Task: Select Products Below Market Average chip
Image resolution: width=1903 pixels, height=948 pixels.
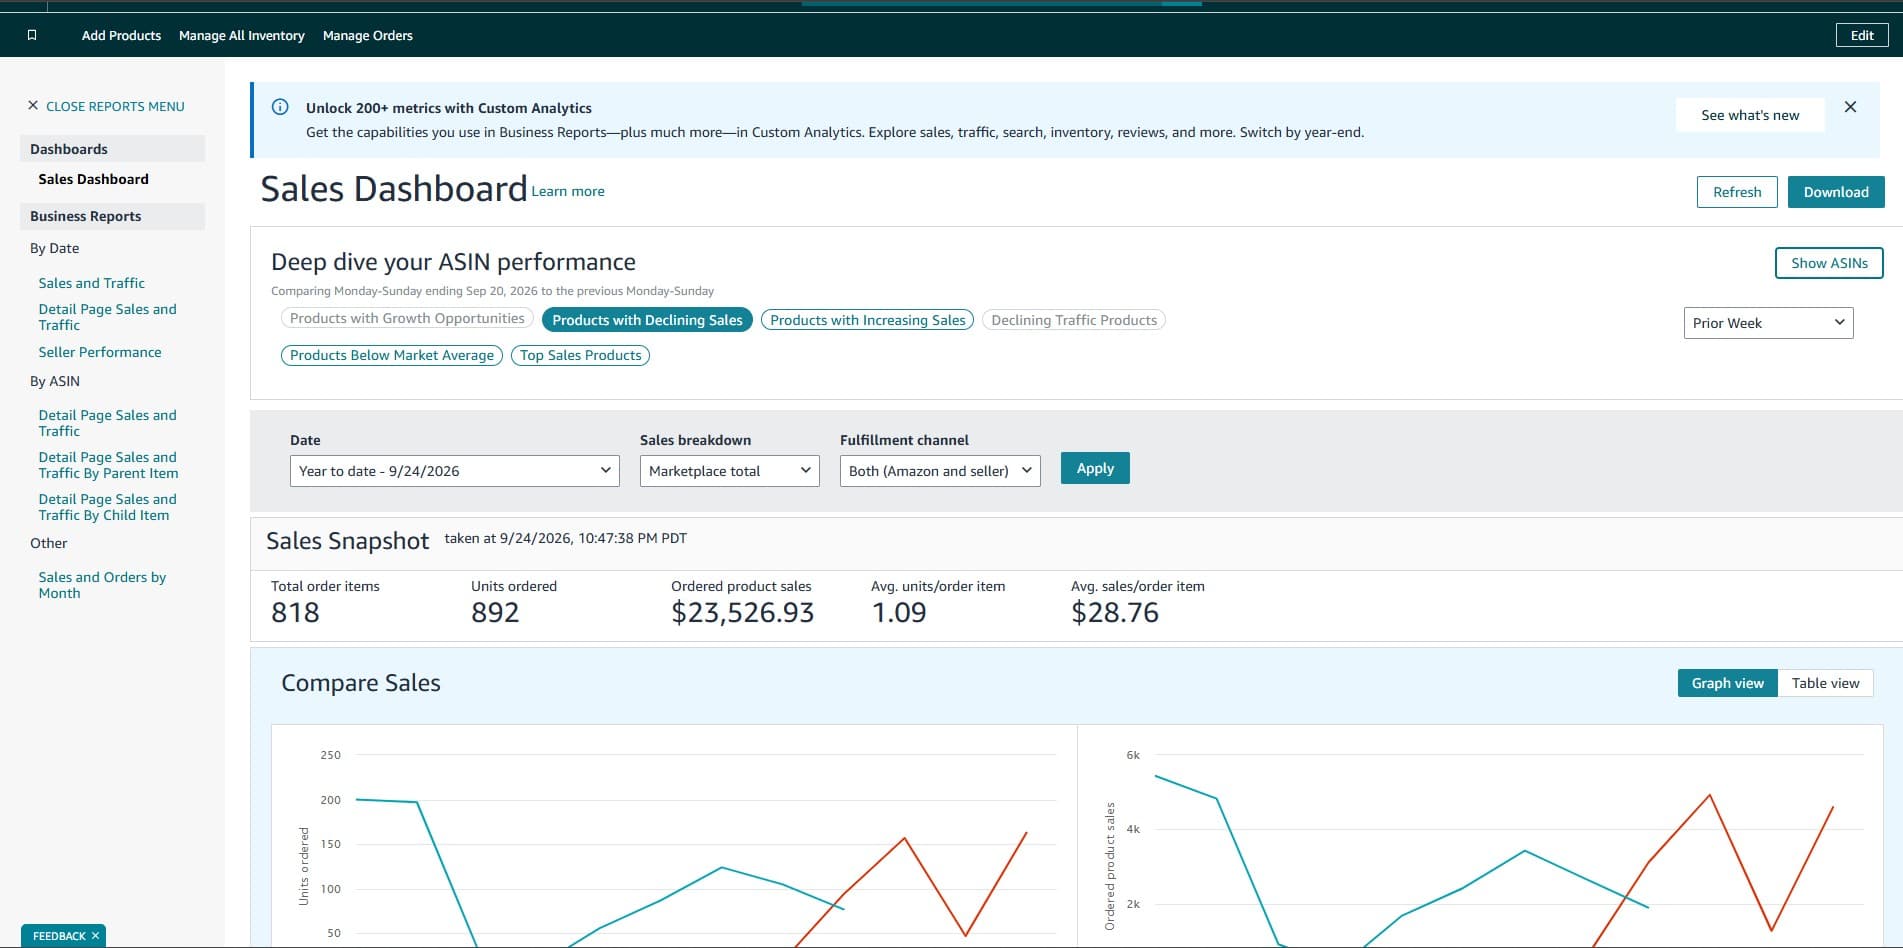Action: [392, 355]
